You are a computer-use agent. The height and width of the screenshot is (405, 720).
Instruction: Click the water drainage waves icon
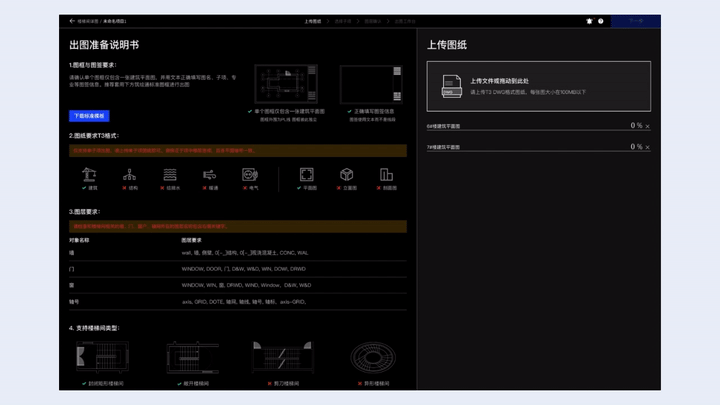pos(170,174)
